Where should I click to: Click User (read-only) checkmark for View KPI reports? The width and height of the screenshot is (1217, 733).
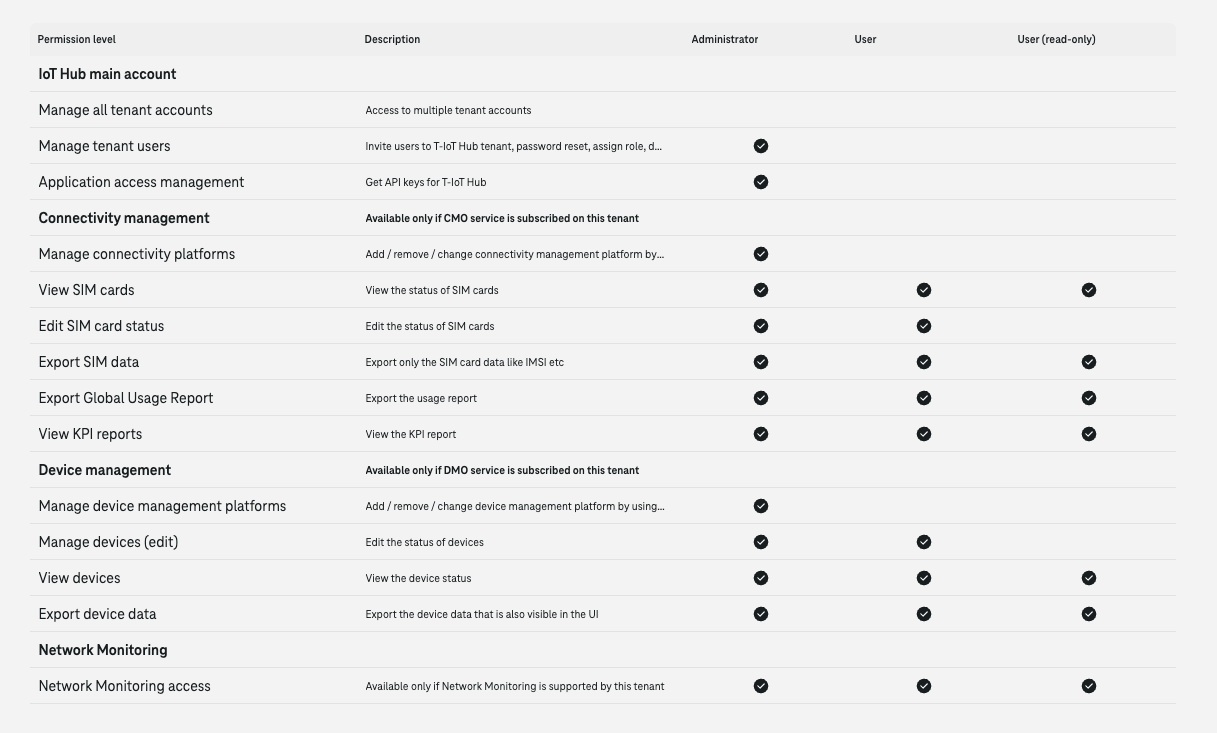tap(1089, 434)
